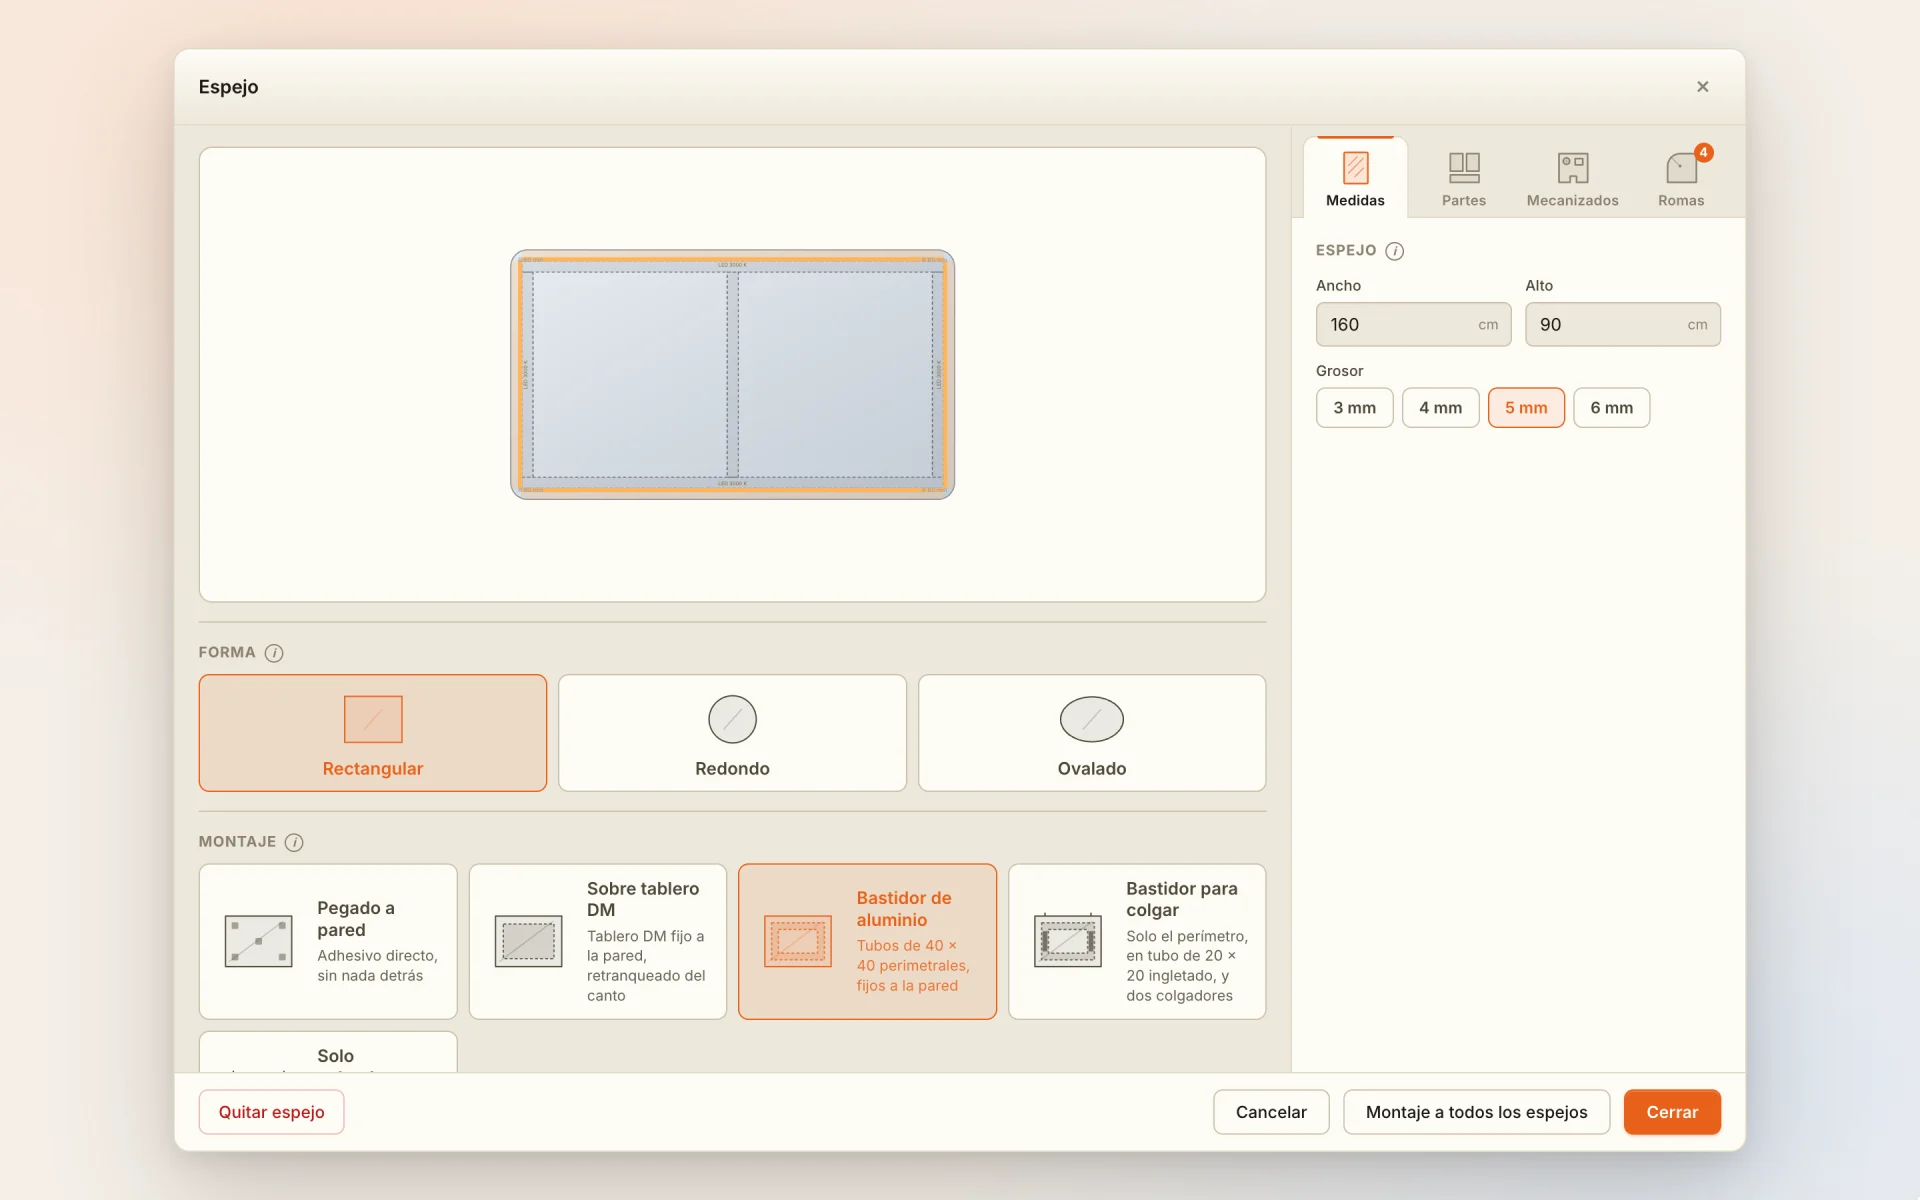Click the mirror preview drawing
Viewport: 1920px width, 1200px height.
pyautogui.click(x=732, y=374)
